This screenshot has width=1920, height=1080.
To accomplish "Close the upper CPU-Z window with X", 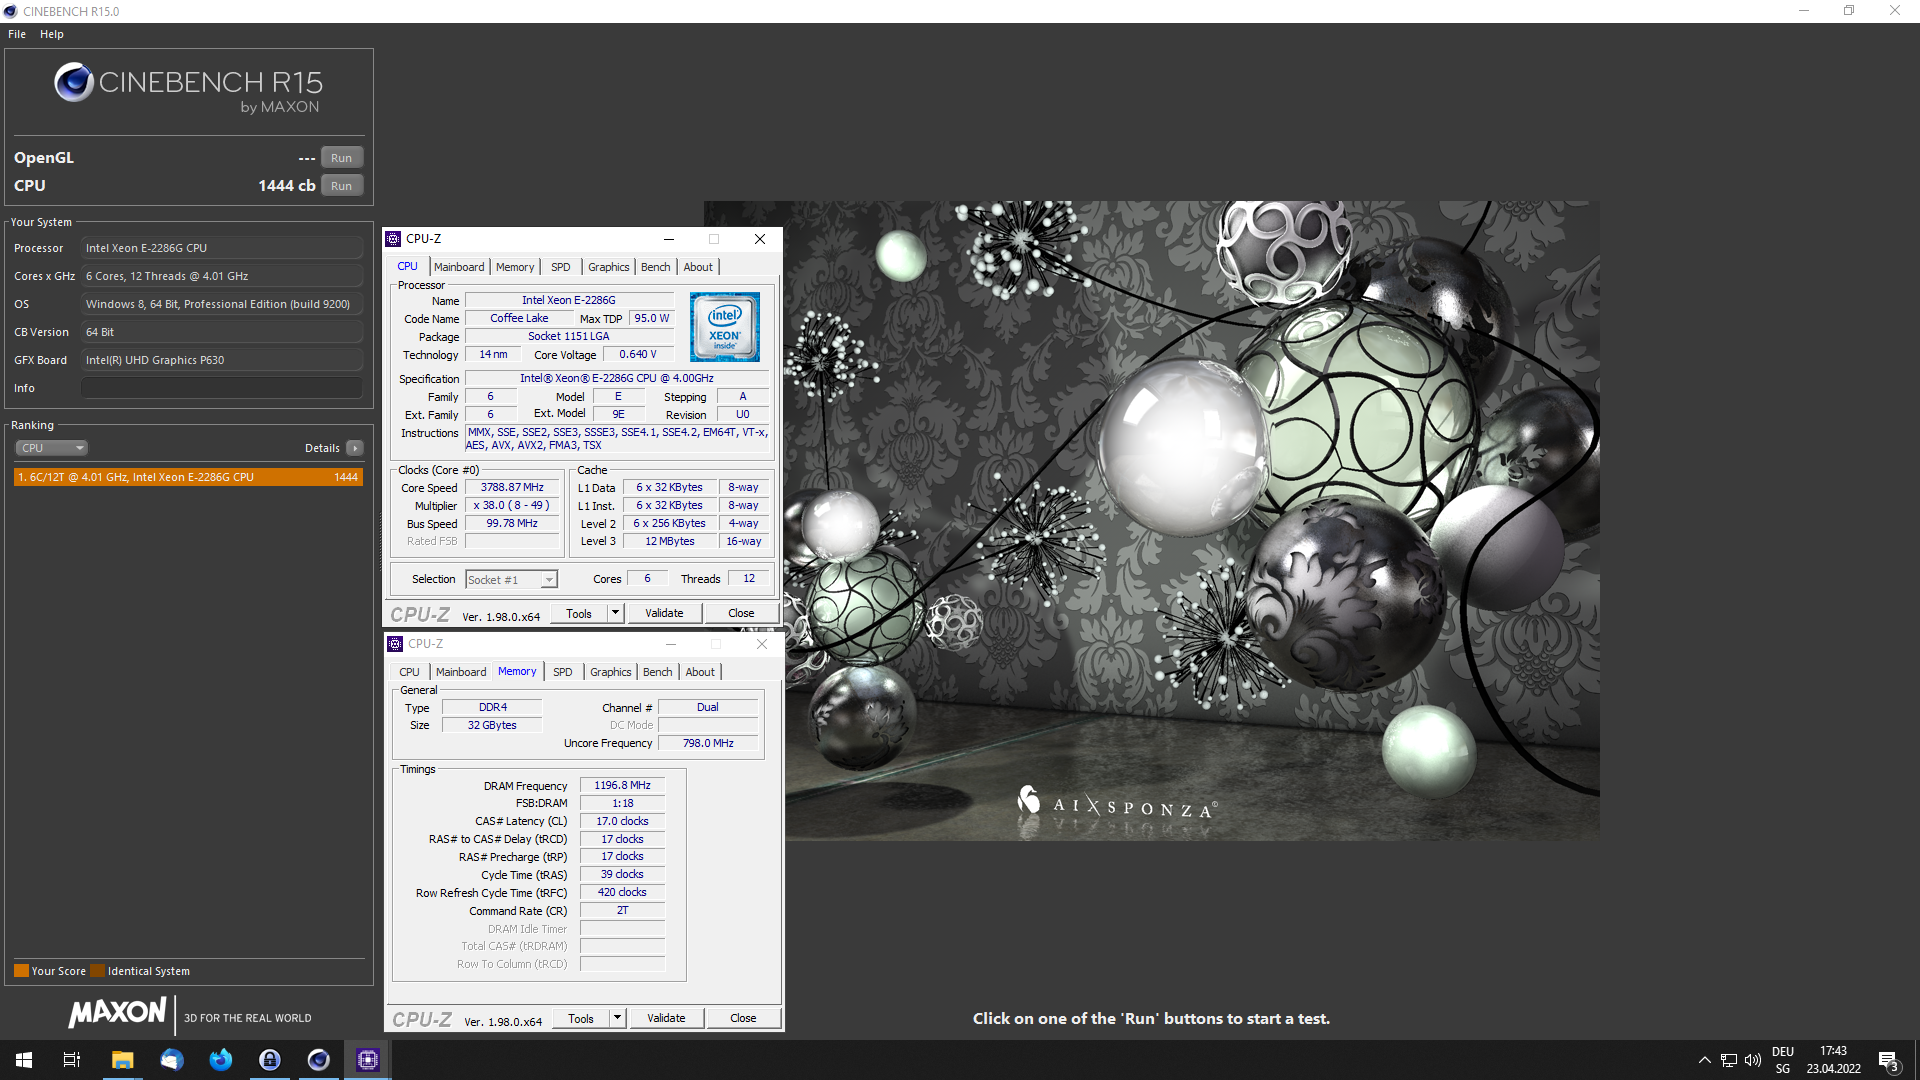I will coord(760,239).
